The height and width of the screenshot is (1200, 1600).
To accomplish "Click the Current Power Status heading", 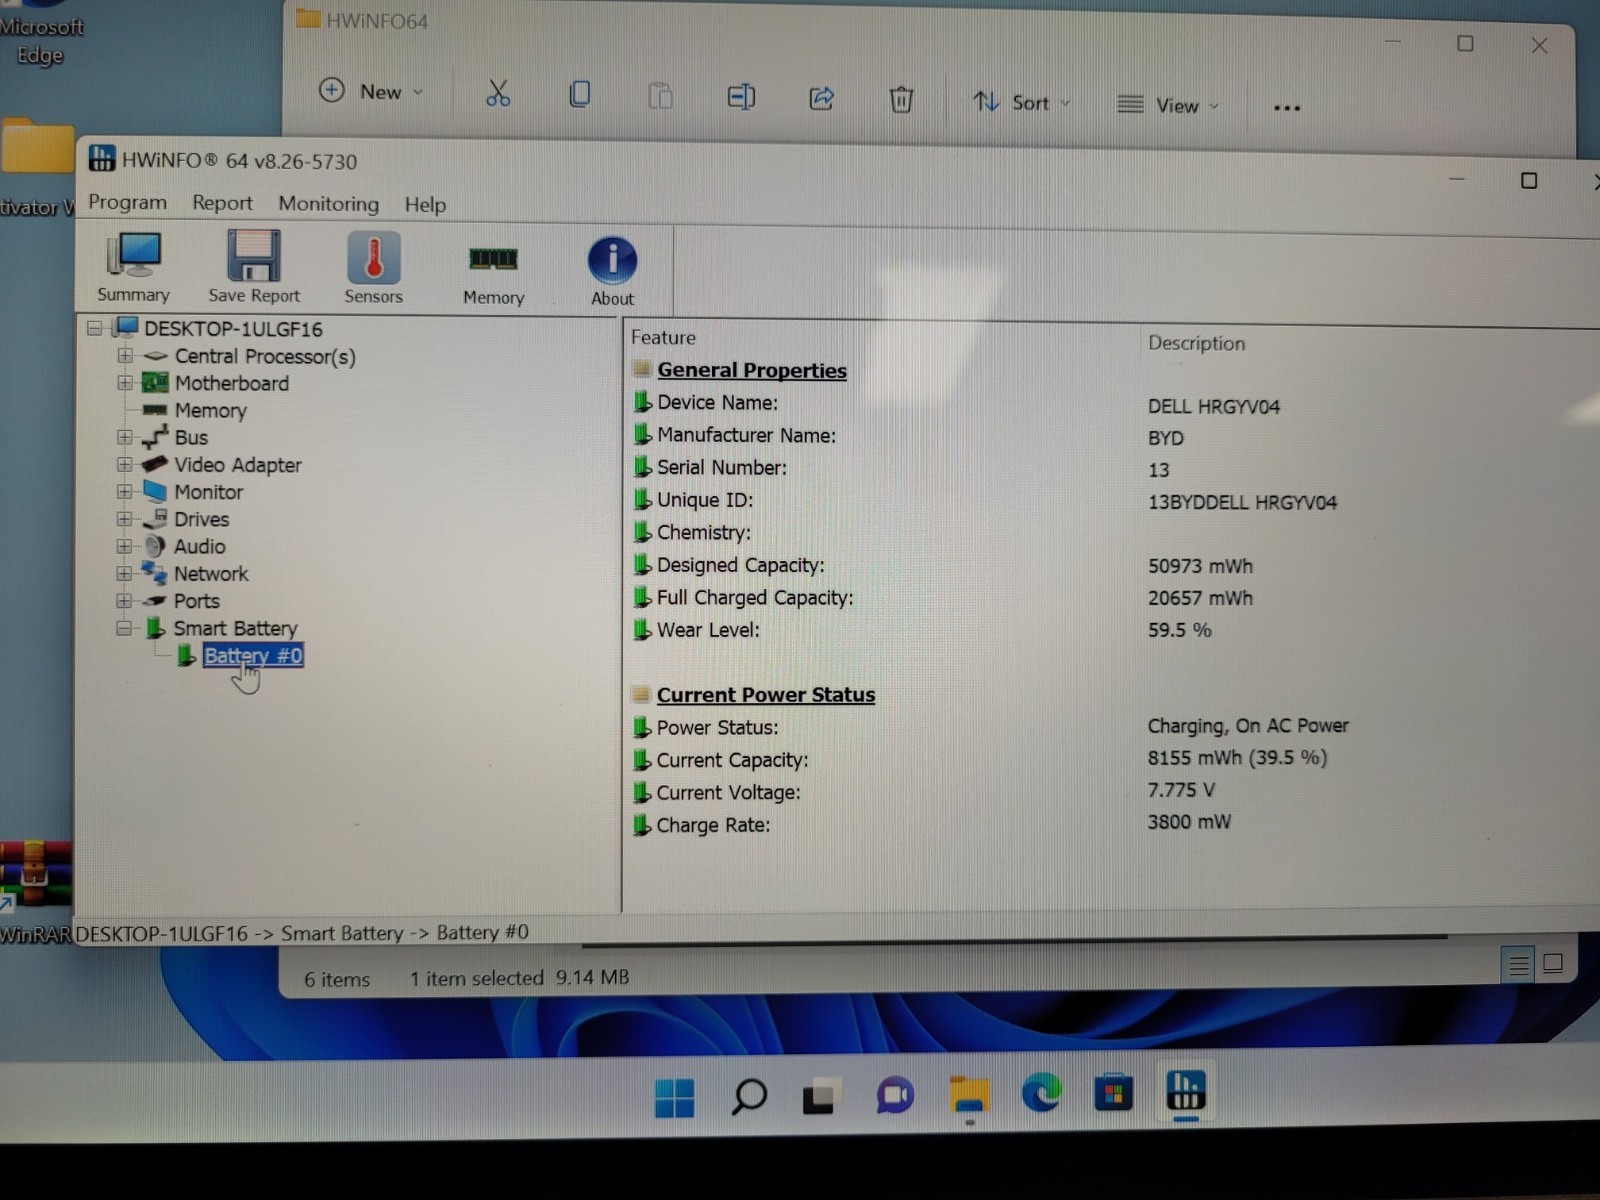I will [765, 695].
